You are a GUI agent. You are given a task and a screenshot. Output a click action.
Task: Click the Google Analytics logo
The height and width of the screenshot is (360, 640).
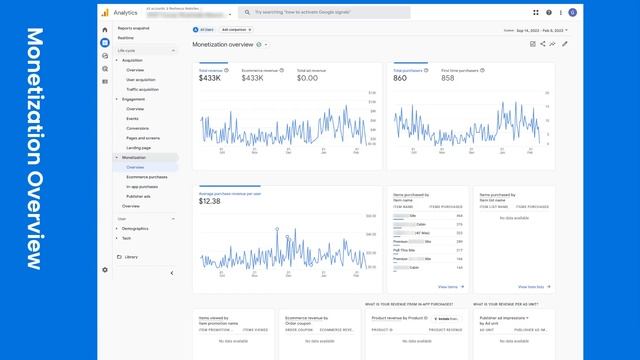105,13
